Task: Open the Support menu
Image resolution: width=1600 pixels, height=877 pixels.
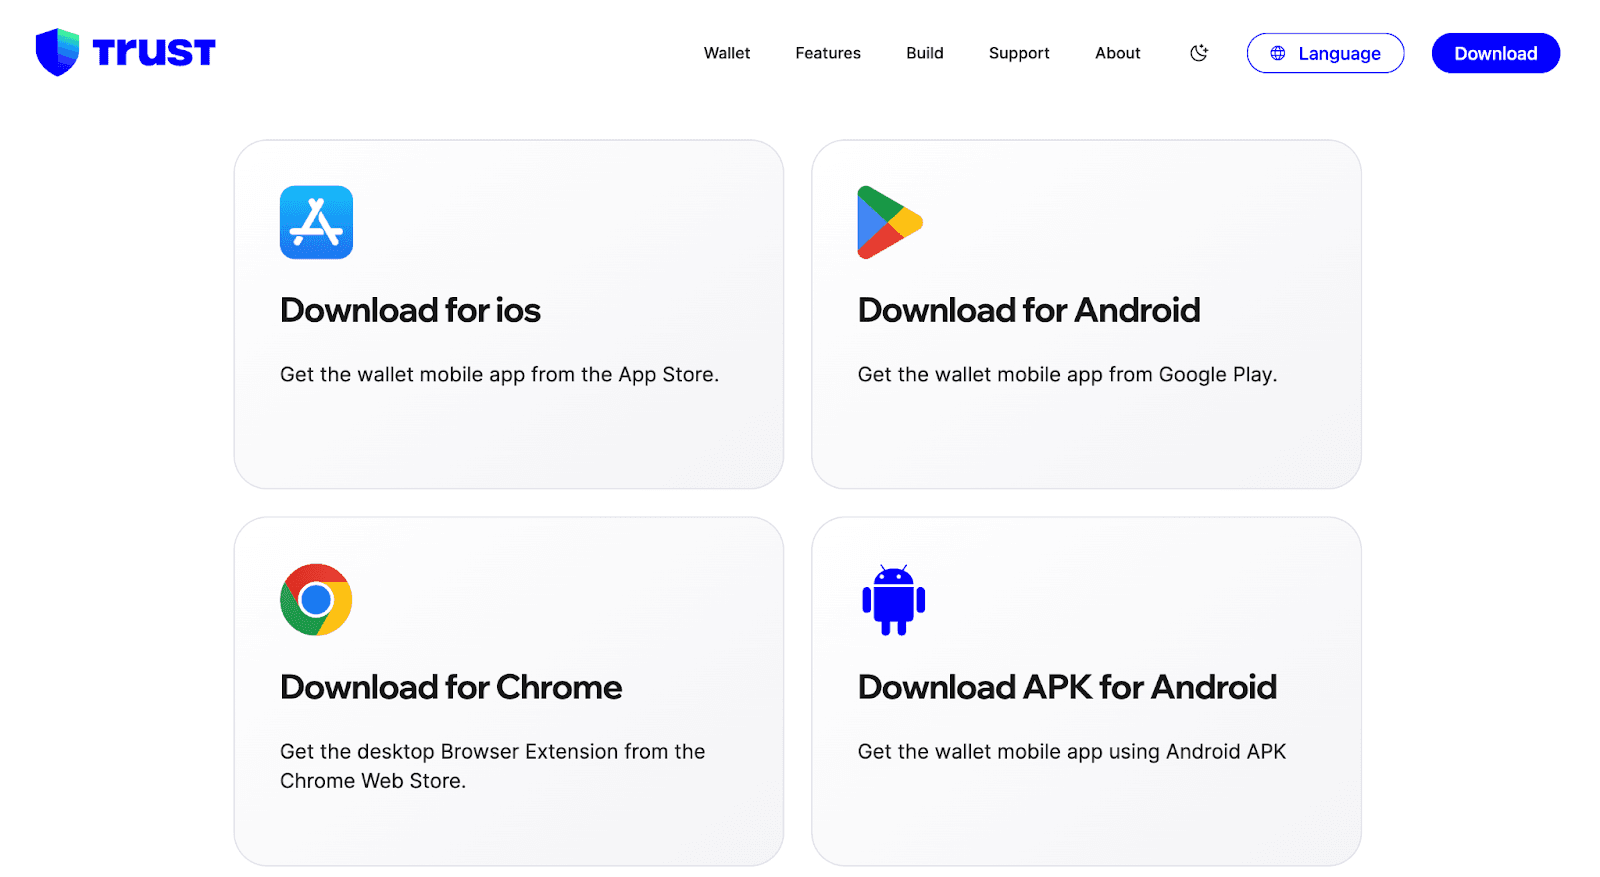Action: click(1019, 53)
